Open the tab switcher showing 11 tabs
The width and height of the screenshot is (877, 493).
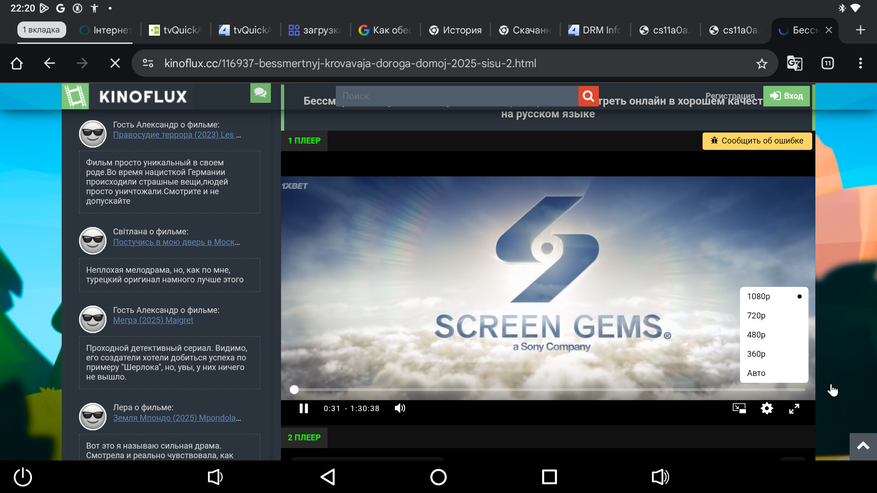828,63
